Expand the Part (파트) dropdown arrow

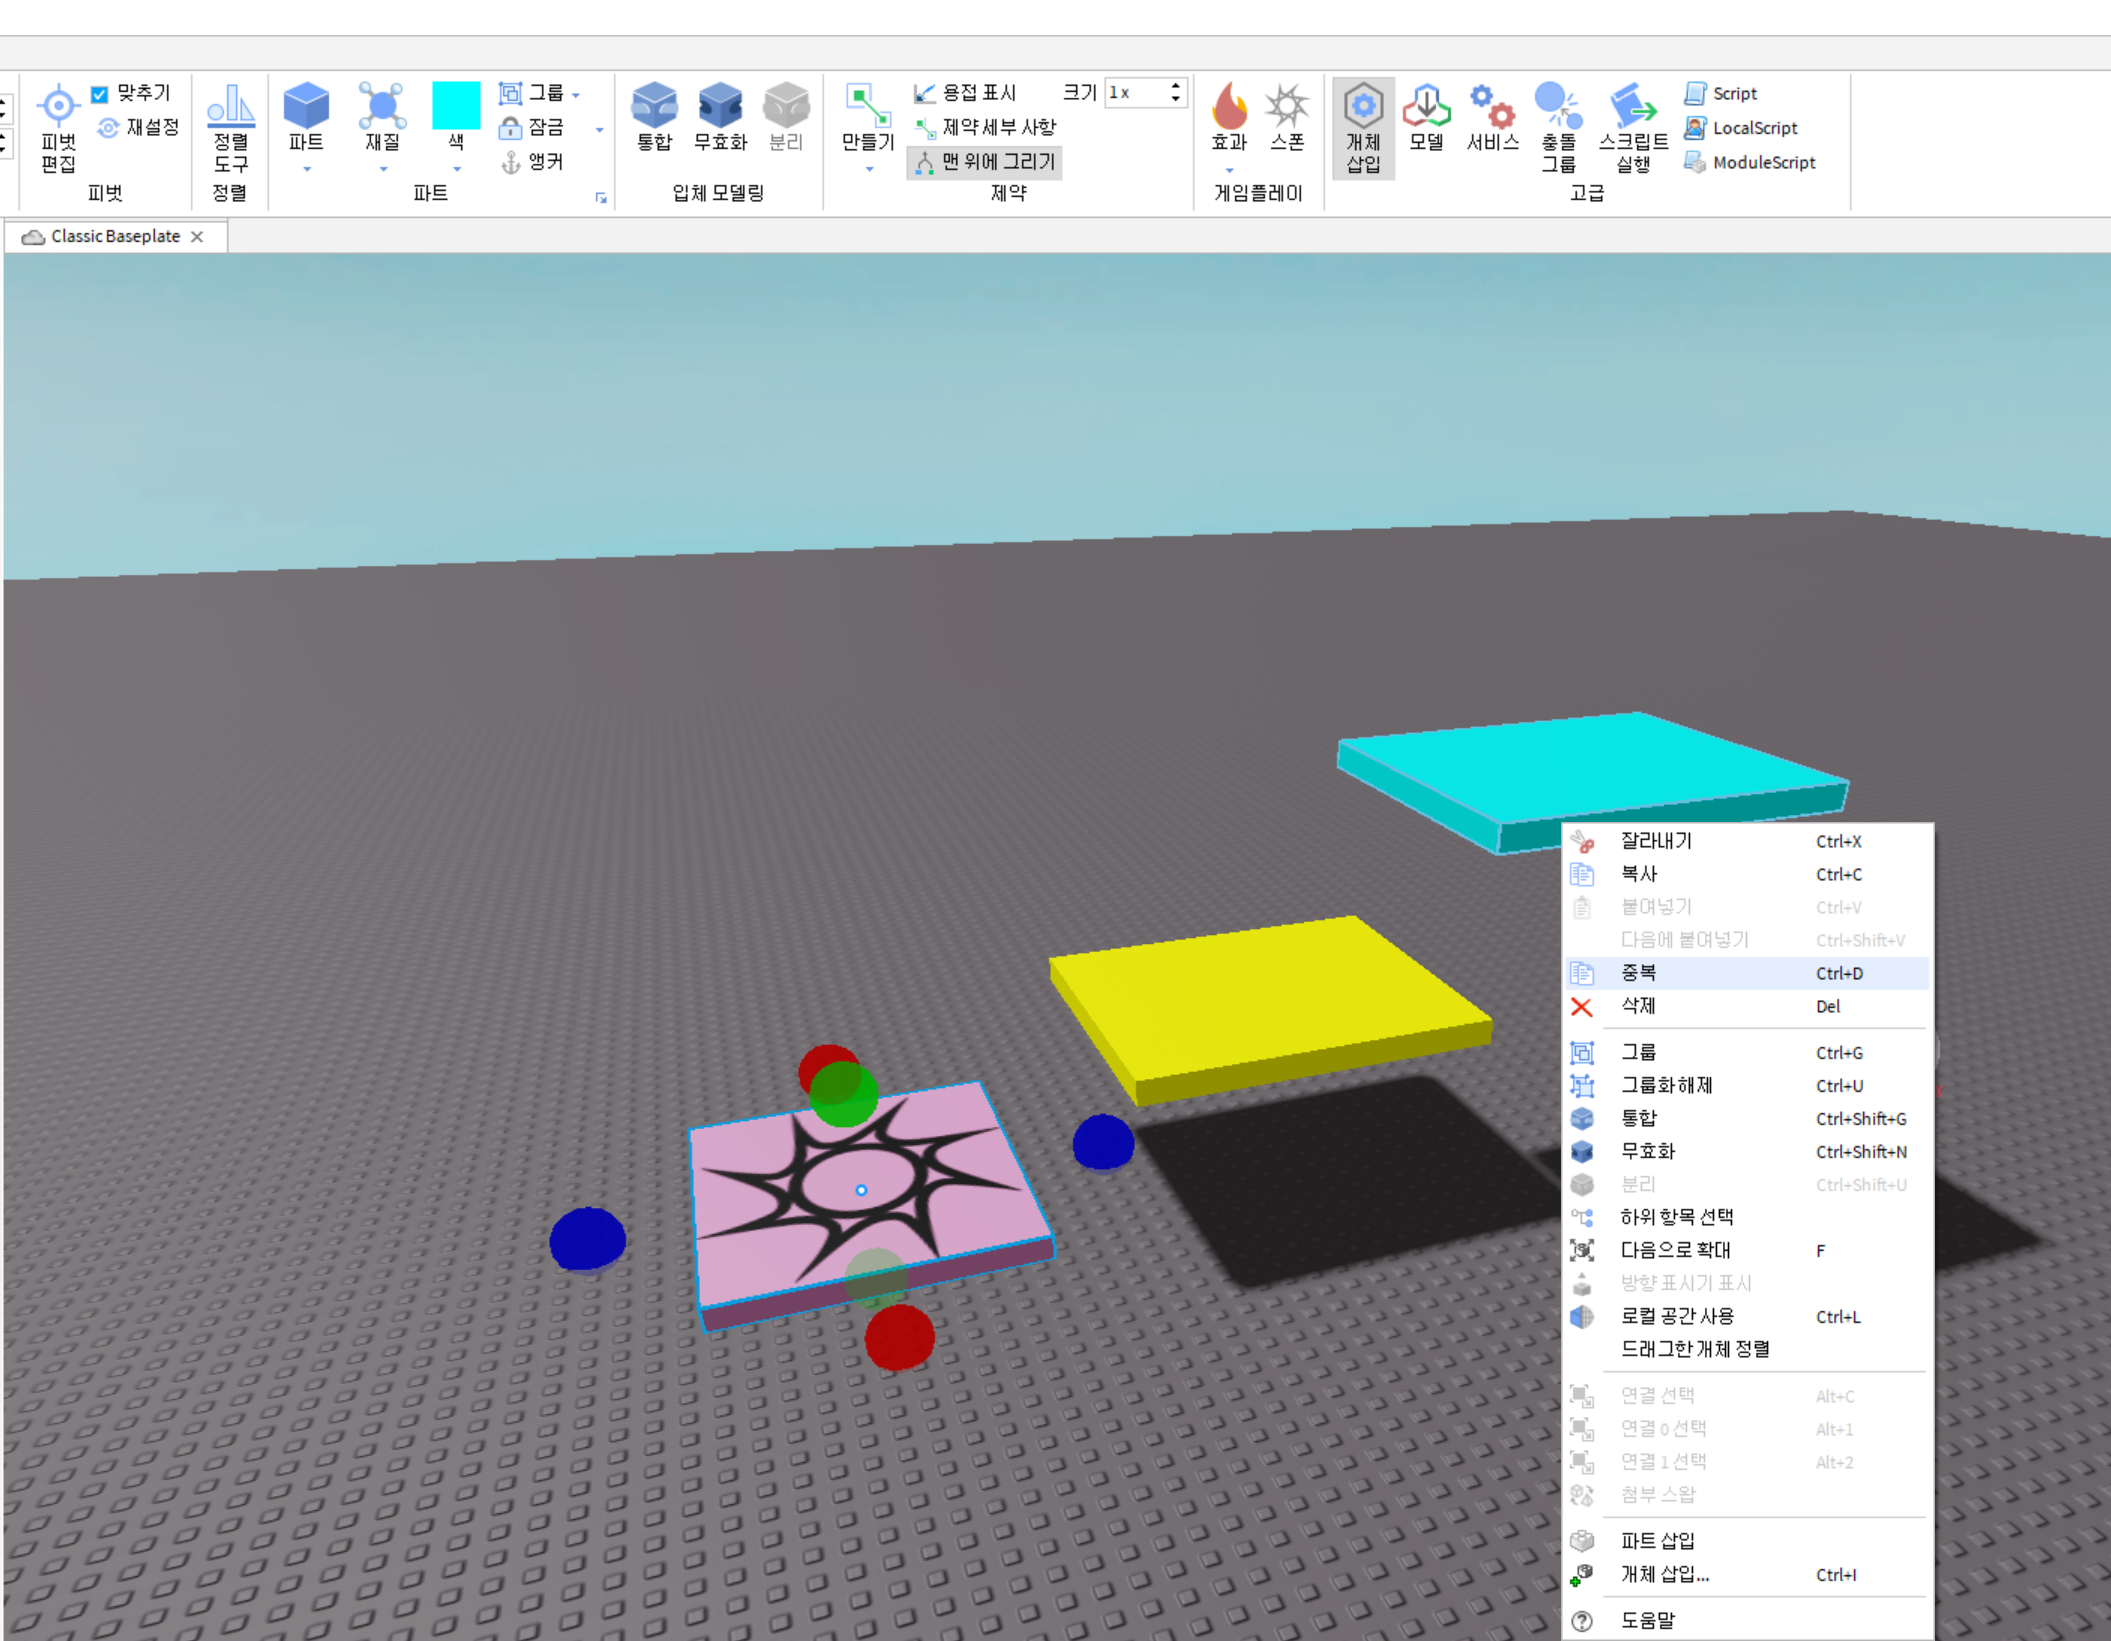(x=307, y=169)
